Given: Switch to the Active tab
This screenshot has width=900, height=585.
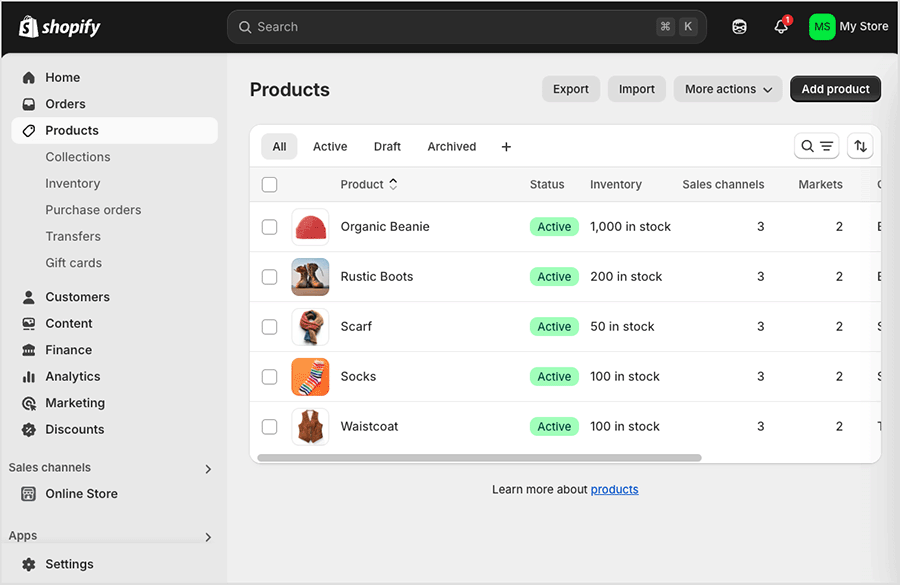Looking at the screenshot, I should pyautogui.click(x=330, y=146).
